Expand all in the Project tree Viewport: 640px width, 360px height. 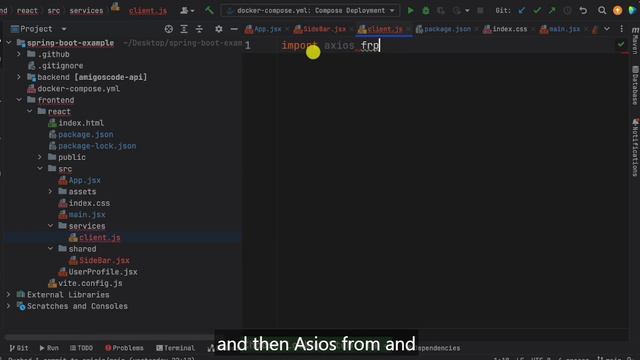pyautogui.click(x=184, y=29)
